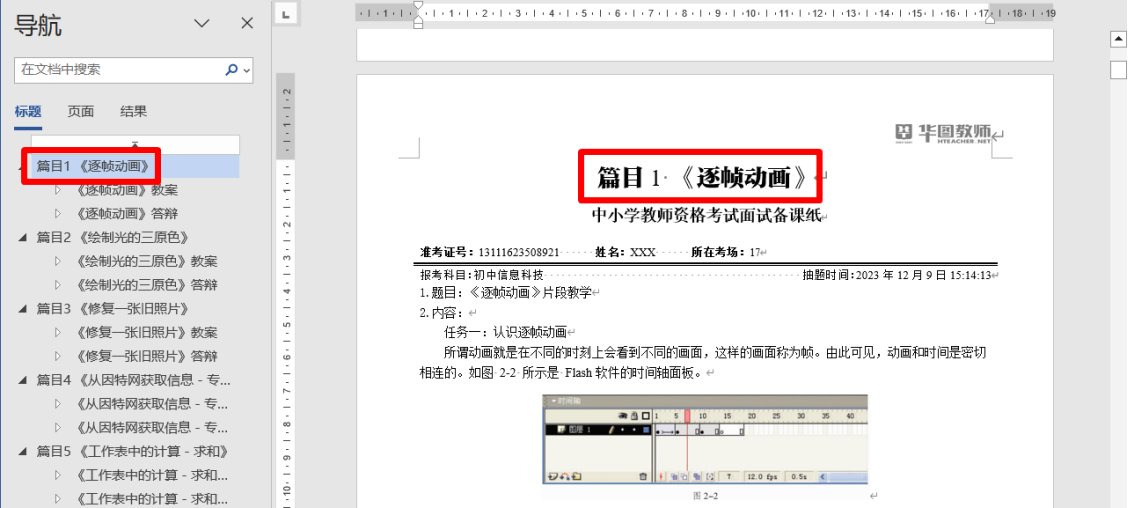Click the Flash timeline image in document
The width and height of the screenshot is (1128, 508).
(x=704, y=440)
